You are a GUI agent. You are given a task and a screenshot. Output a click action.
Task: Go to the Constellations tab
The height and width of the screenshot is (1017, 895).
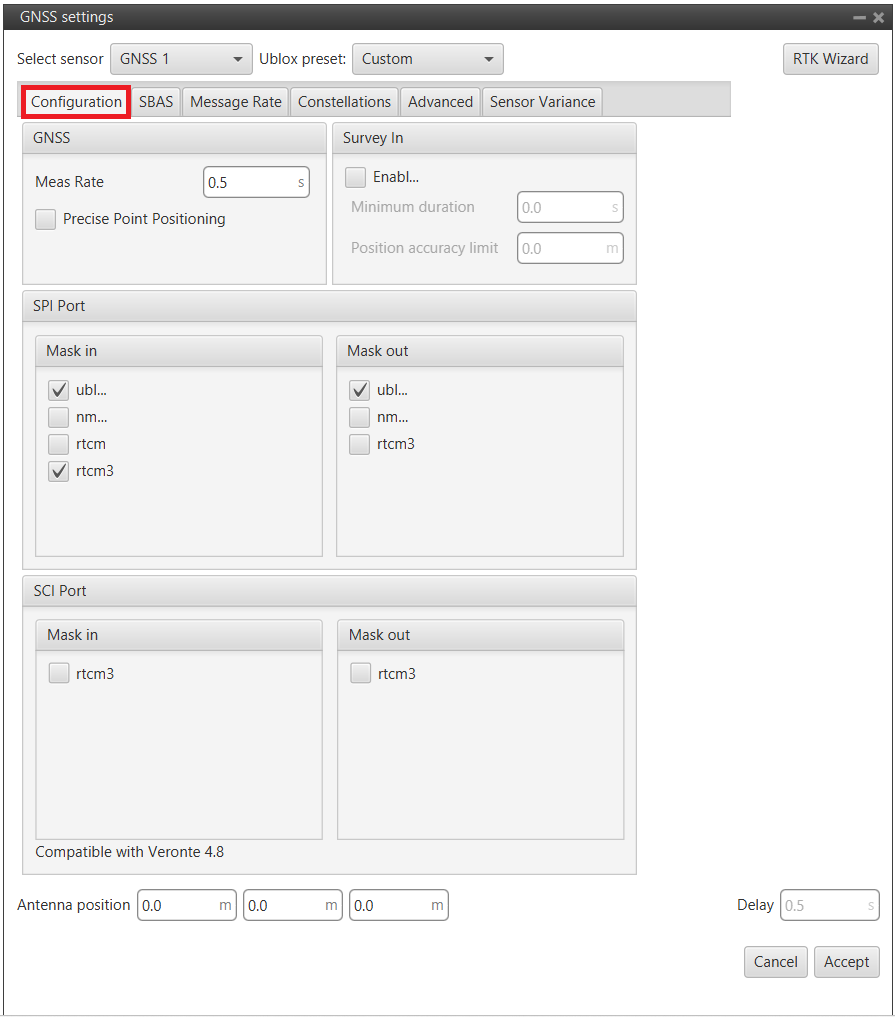[344, 102]
